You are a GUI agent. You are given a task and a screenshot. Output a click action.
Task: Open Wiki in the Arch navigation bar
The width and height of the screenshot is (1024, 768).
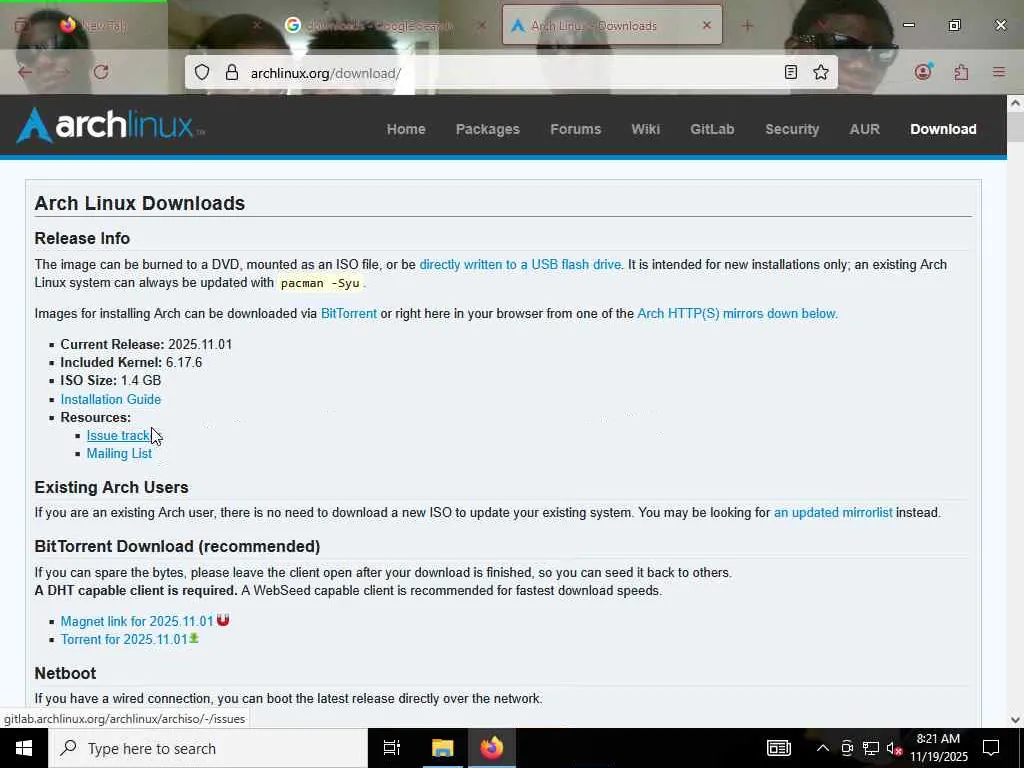(645, 129)
